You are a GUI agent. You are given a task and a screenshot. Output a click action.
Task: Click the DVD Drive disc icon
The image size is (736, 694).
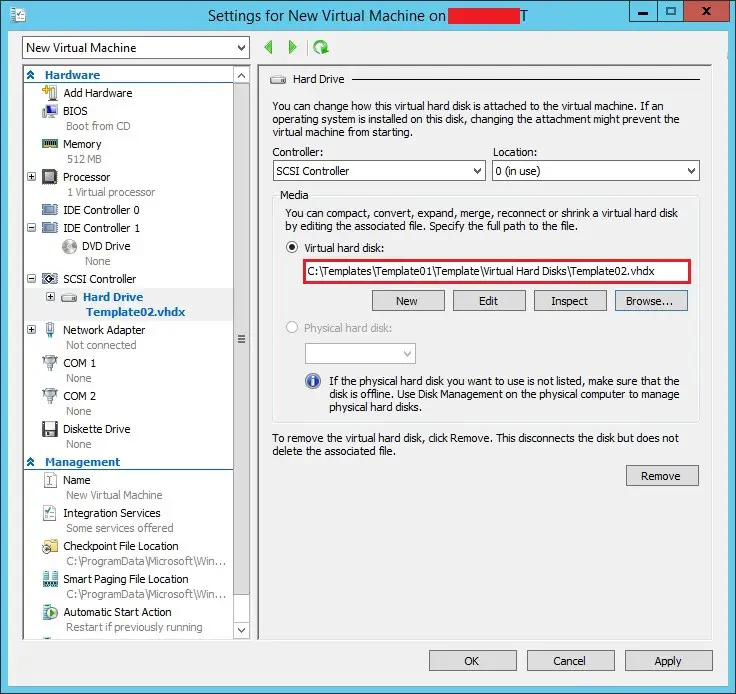pyautogui.click(x=69, y=246)
